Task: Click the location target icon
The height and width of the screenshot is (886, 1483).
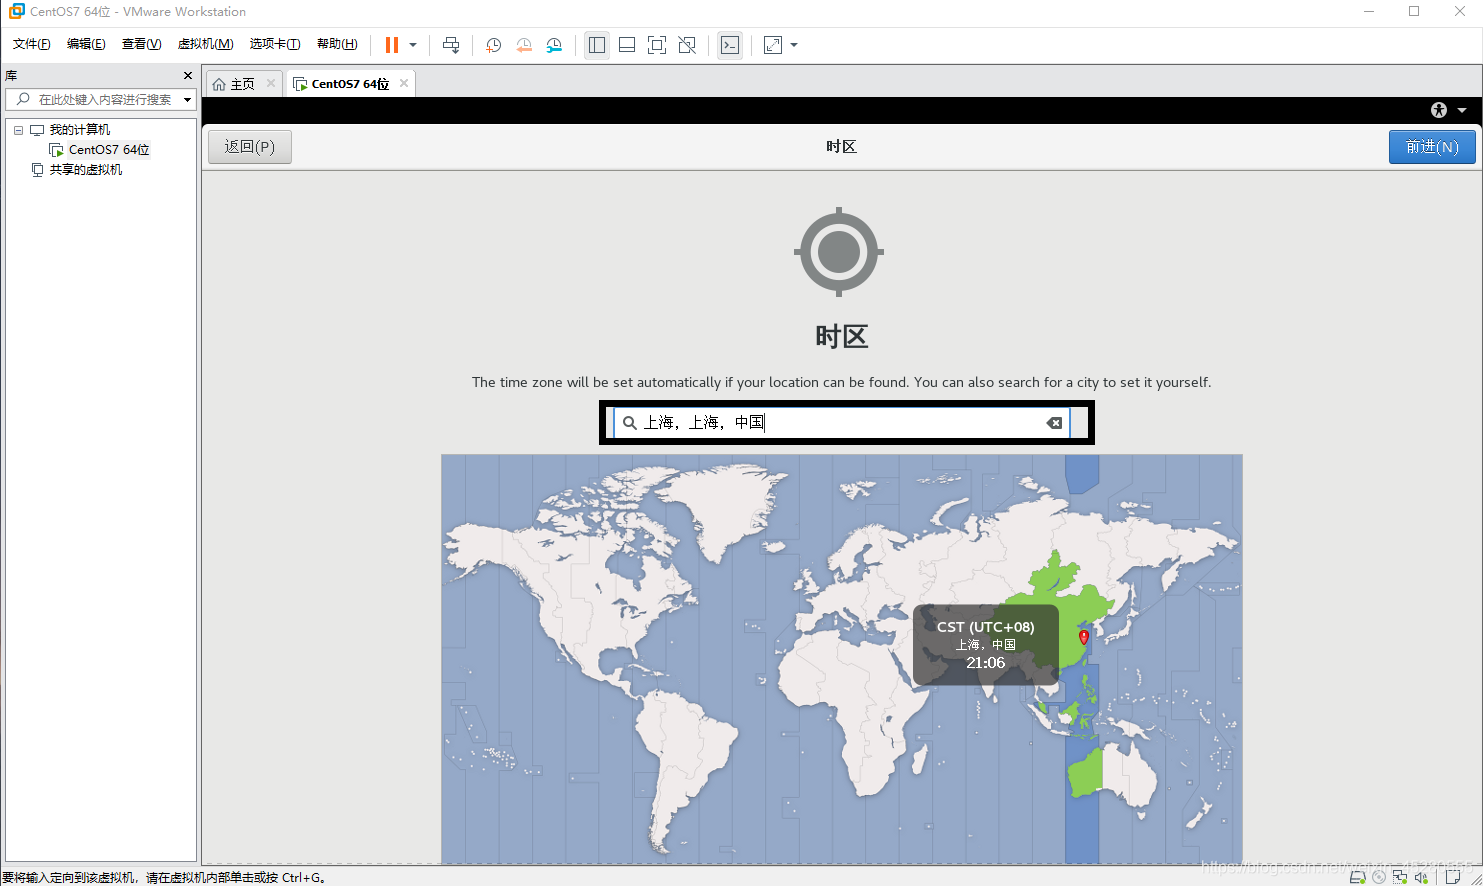Action: click(839, 252)
